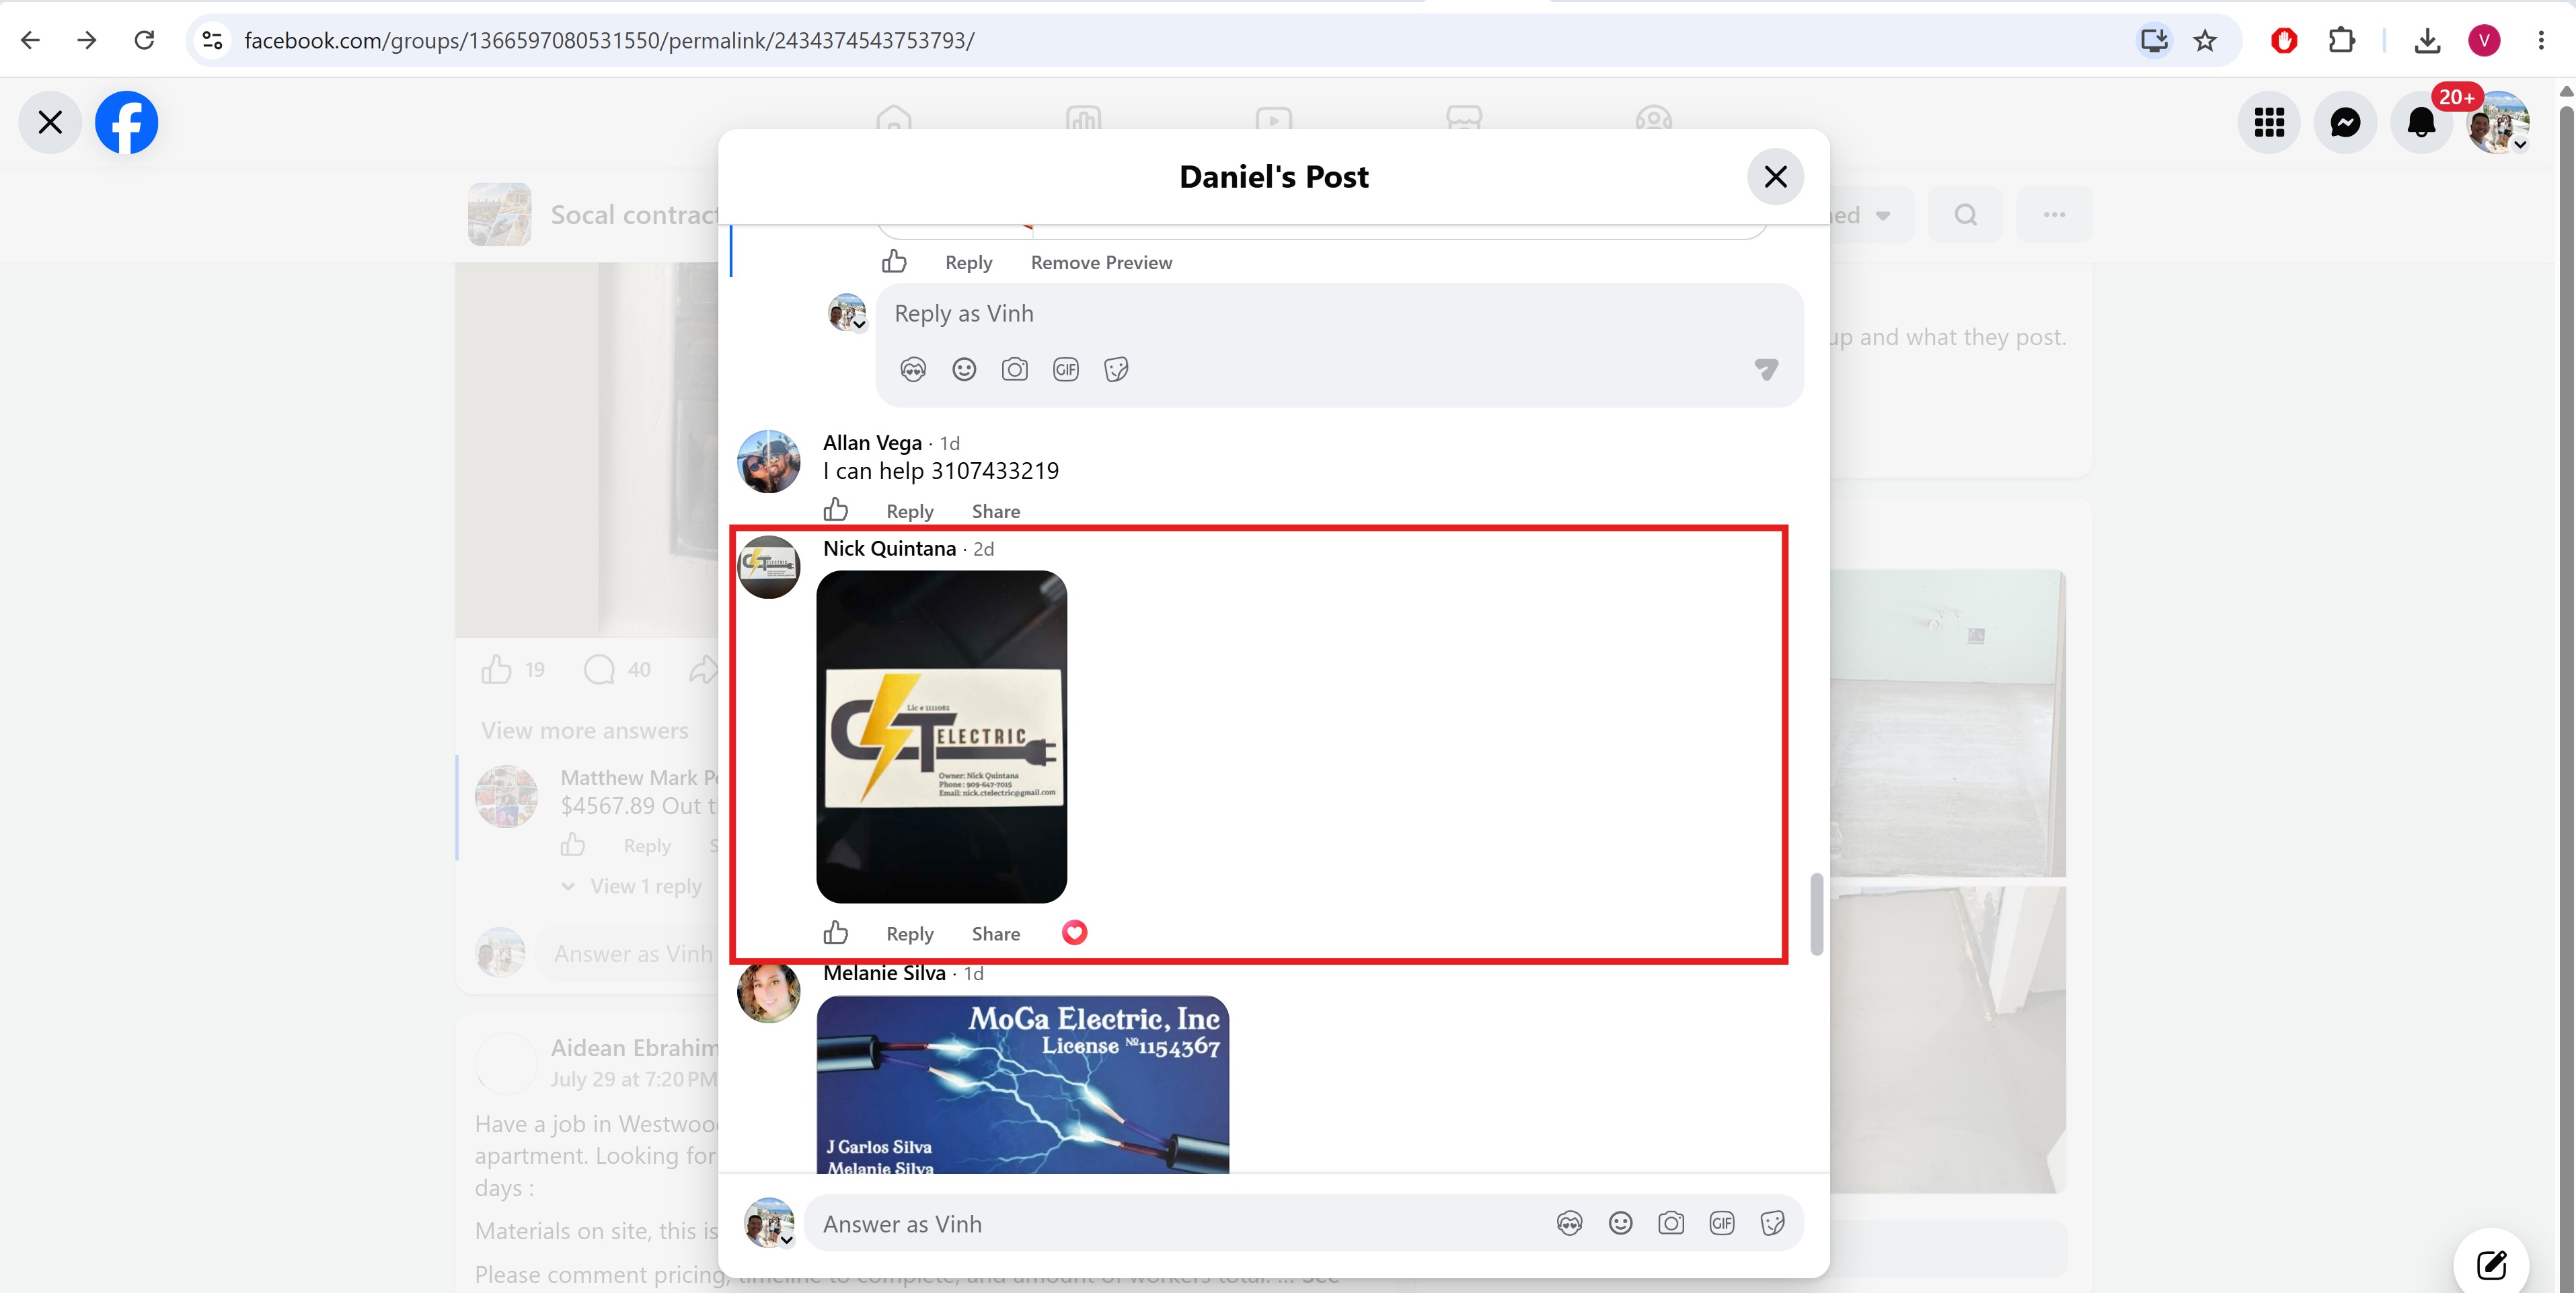Open avatar sticker picker in answer box
Image resolution: width=2576 pixels, height=1293 pixels.
tap(1569, 1224)
